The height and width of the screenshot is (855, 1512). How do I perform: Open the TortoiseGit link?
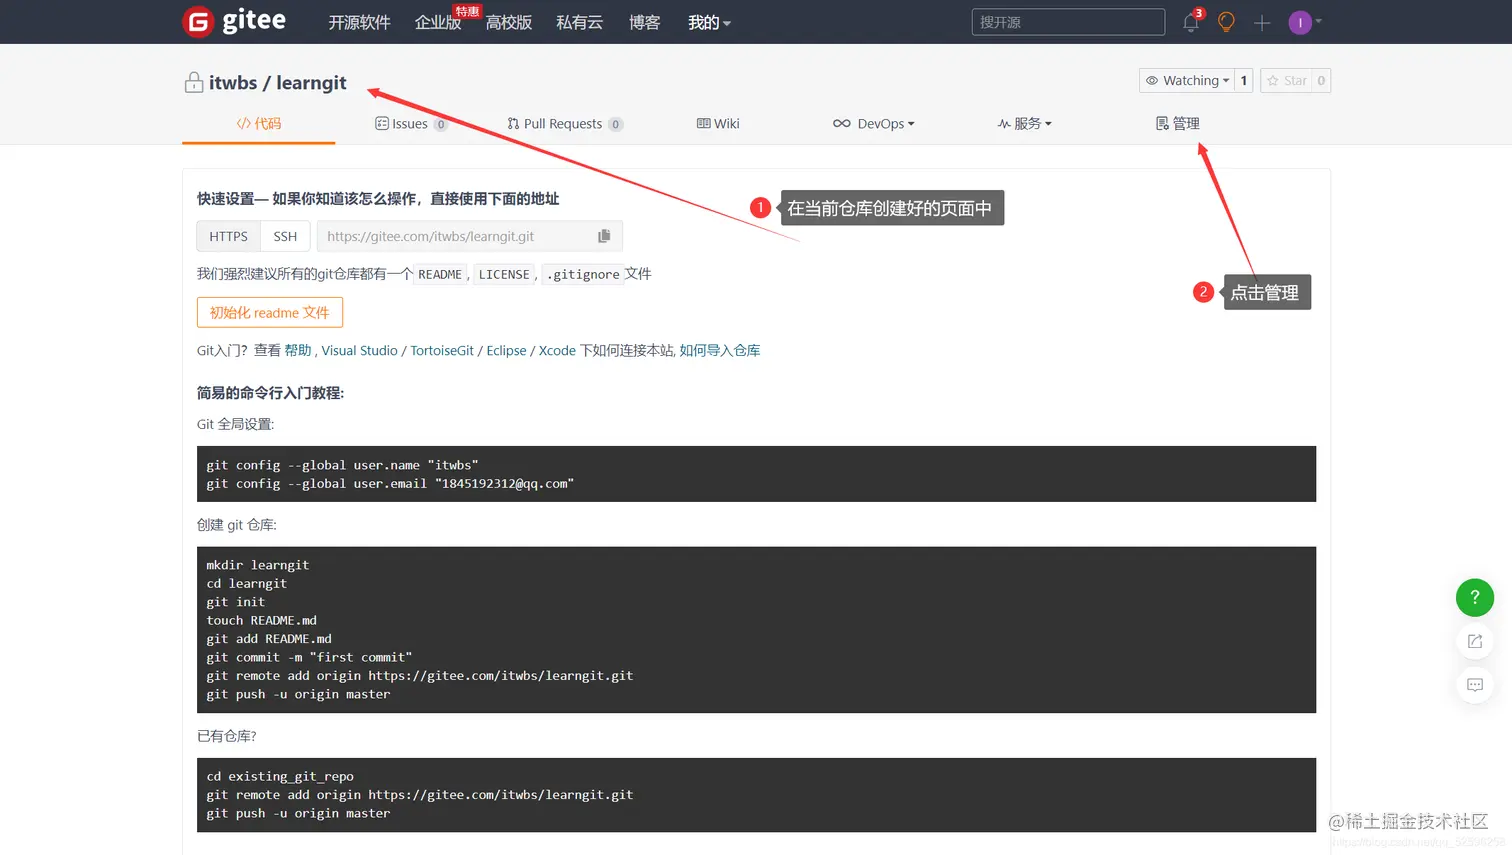pyautogui.click(x=442, y=350)
